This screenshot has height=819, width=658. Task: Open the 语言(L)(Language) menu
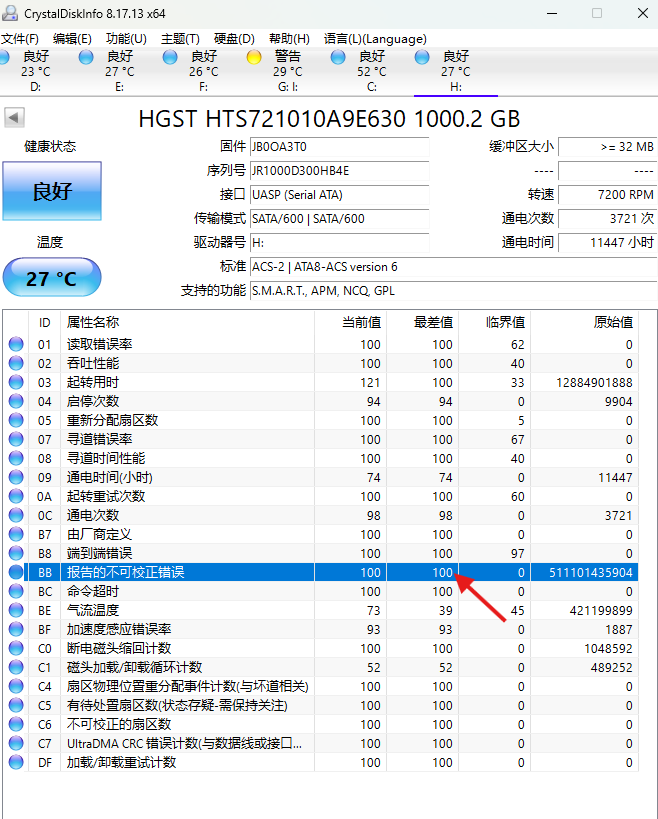pos(375,39)
